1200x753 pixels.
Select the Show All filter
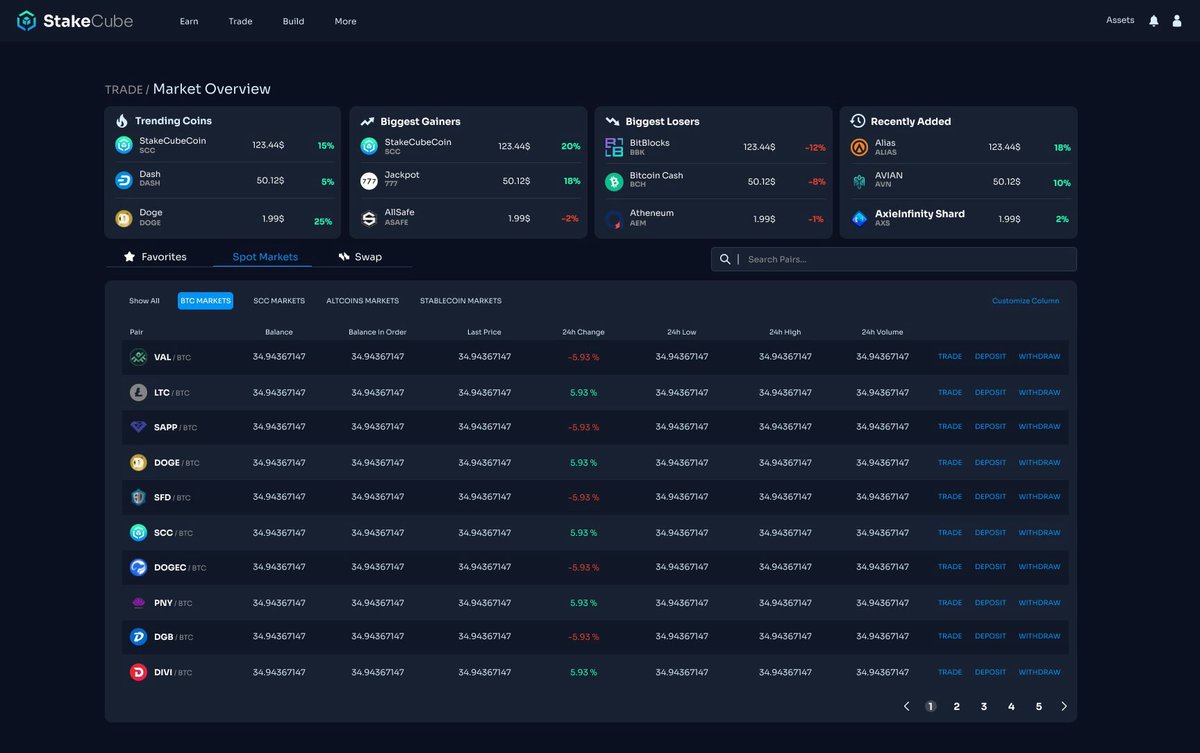click(144, 301)
